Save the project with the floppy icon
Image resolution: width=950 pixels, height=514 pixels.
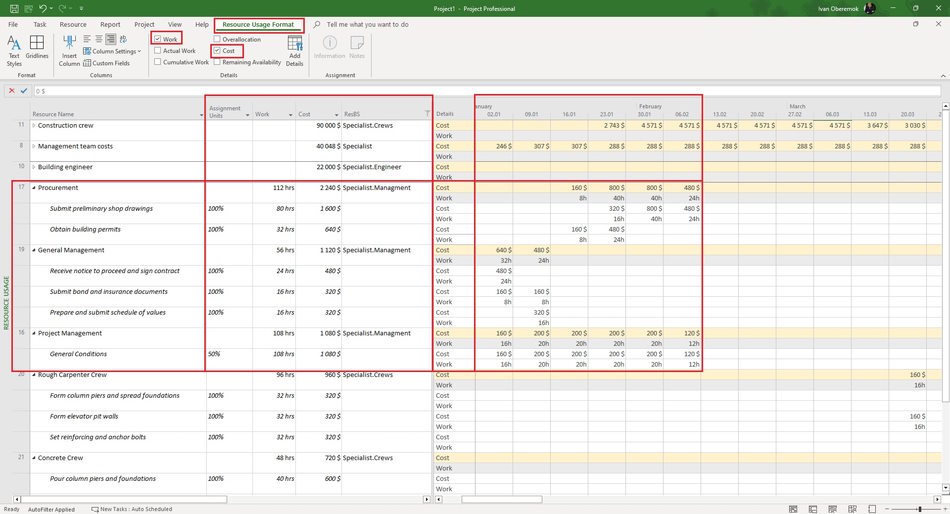coord(14,8)
